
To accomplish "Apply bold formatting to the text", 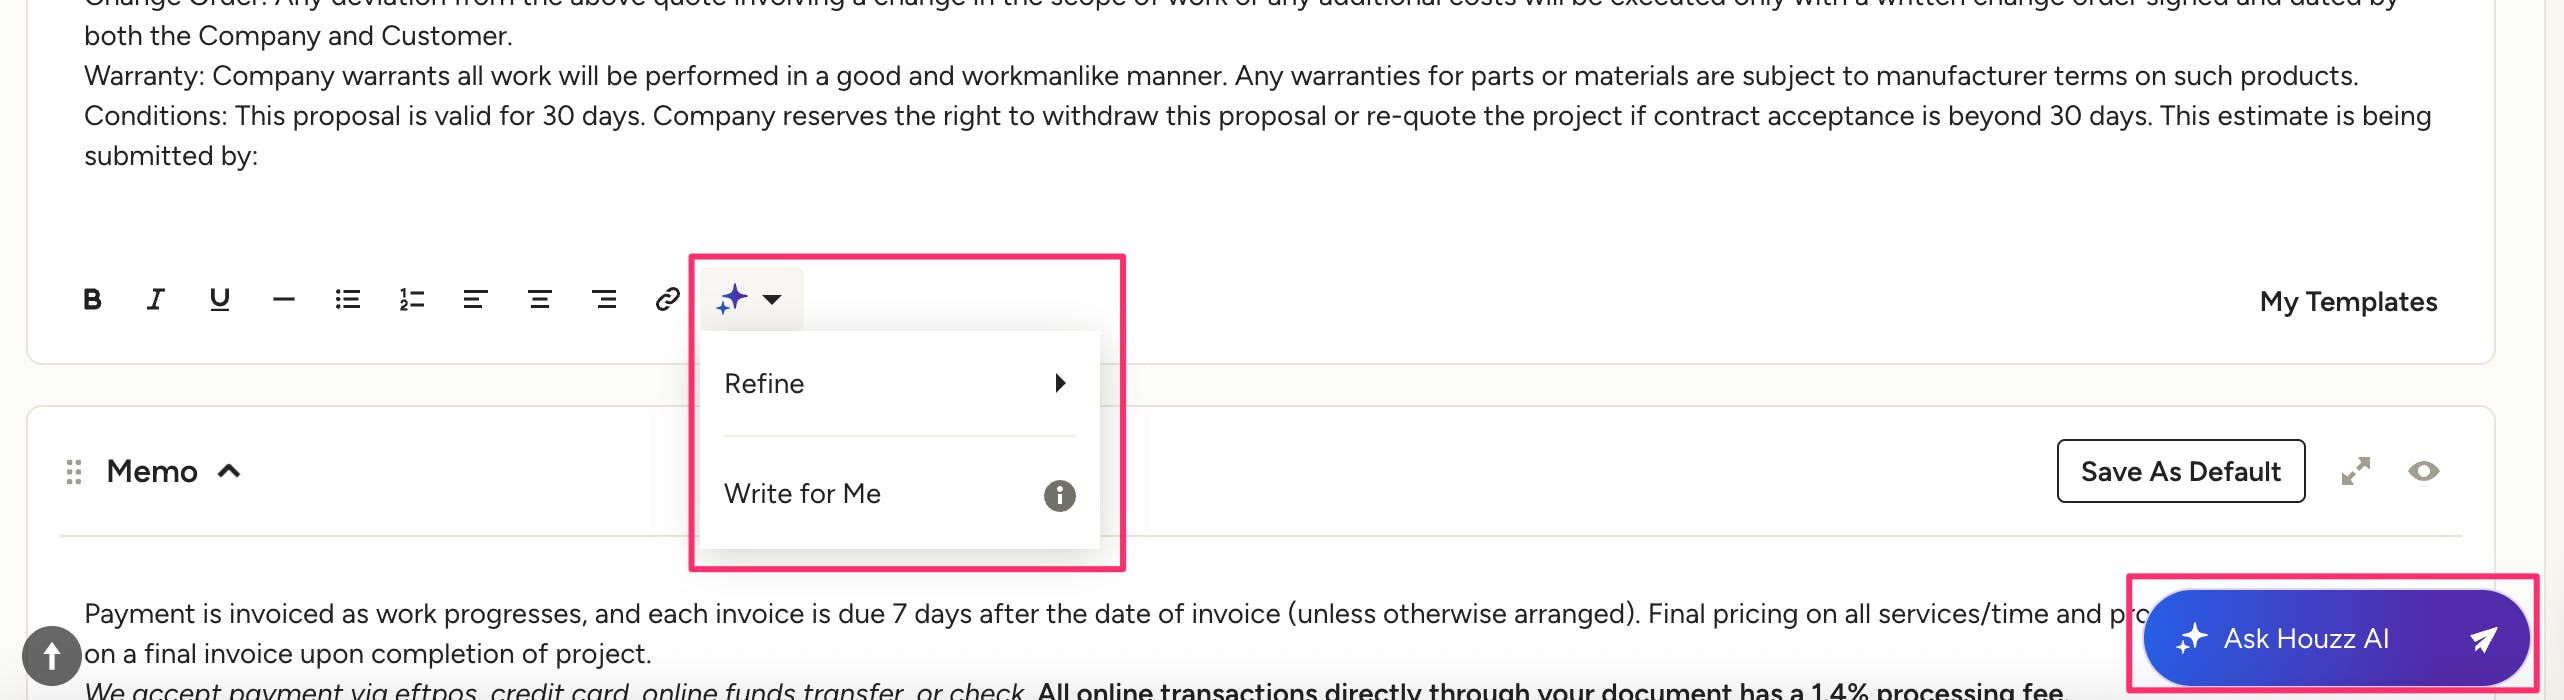I will tap(92, 299).
